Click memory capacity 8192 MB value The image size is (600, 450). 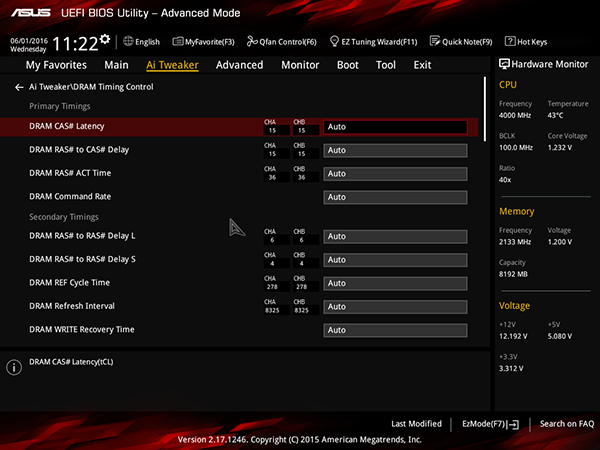[513, 274]
